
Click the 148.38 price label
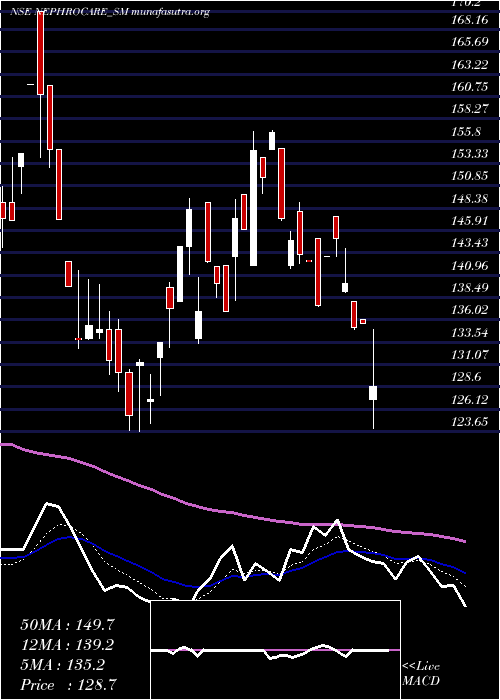click(x=470, y=198)
